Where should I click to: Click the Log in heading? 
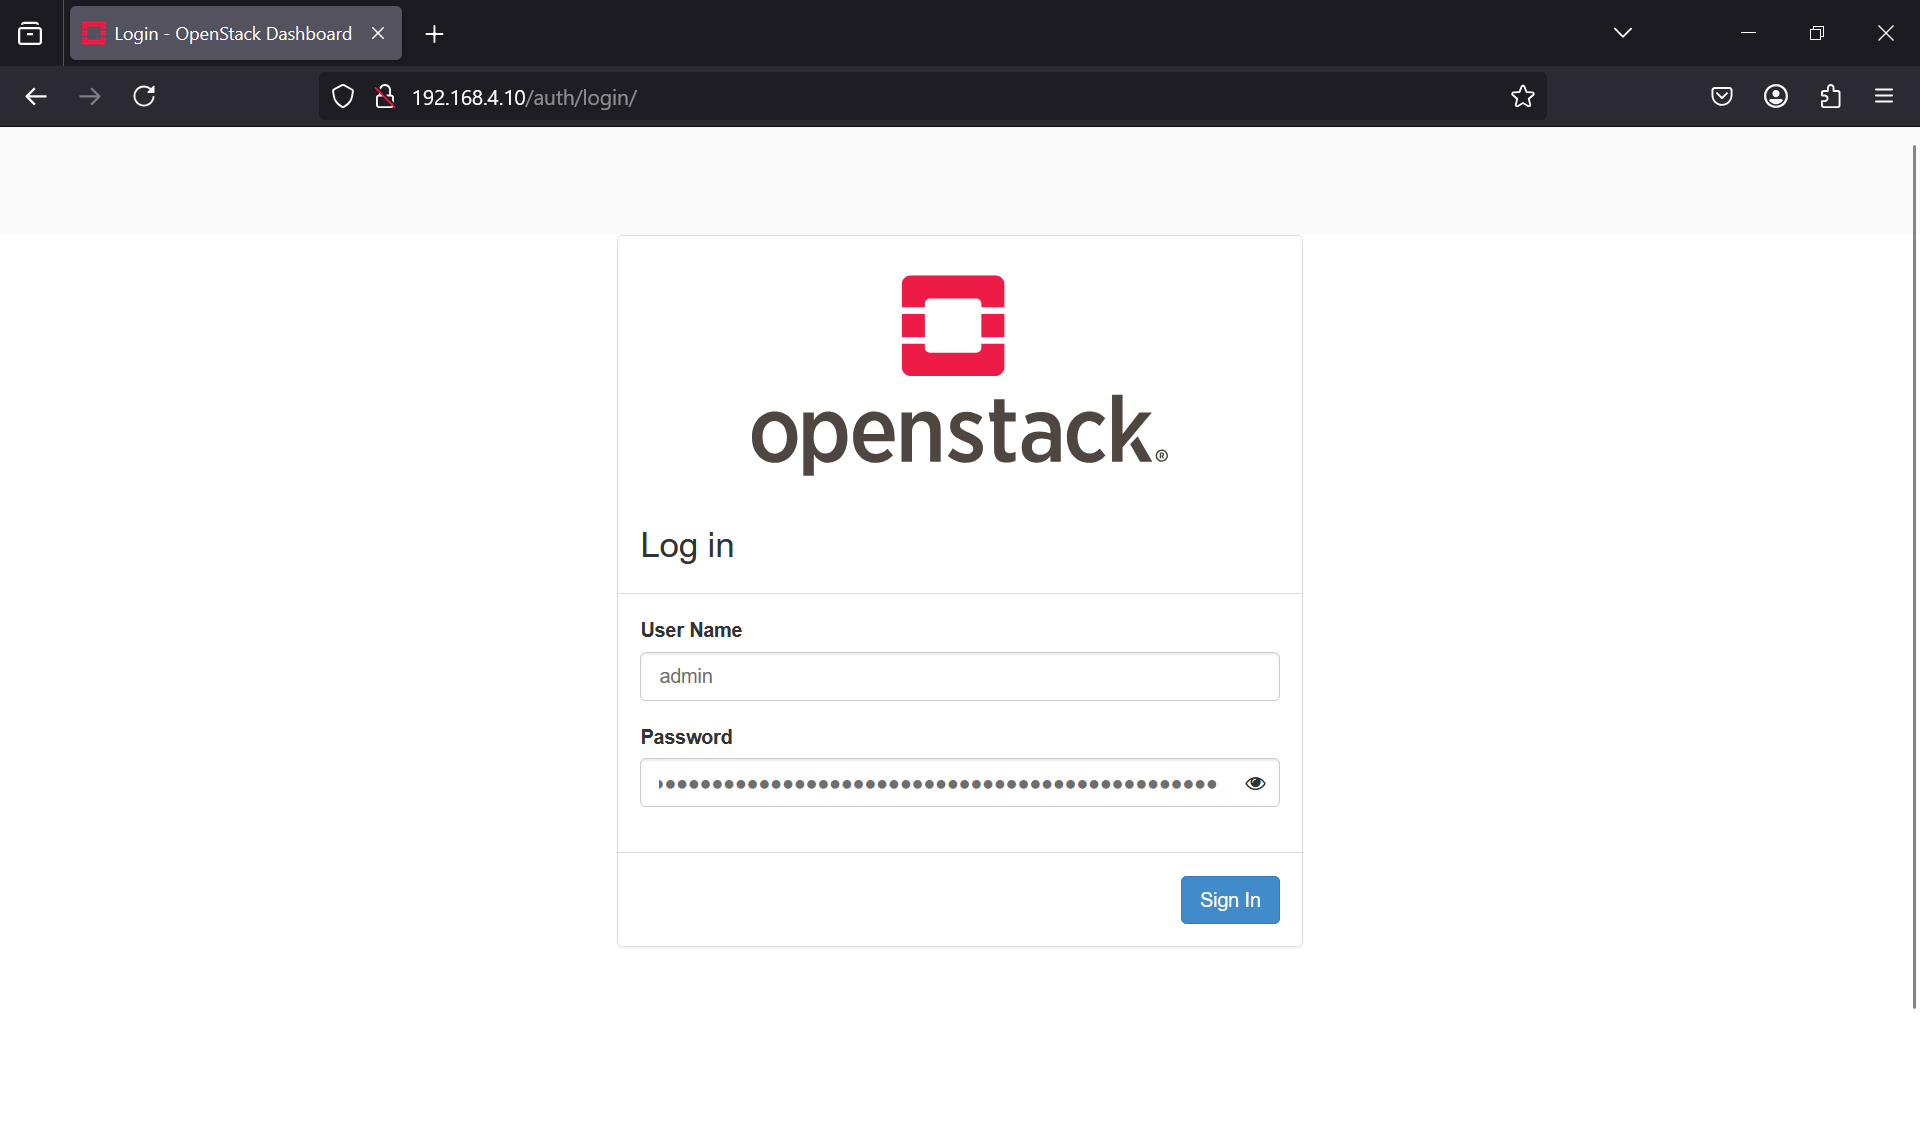pyautogui.click(x=687, y=546)
